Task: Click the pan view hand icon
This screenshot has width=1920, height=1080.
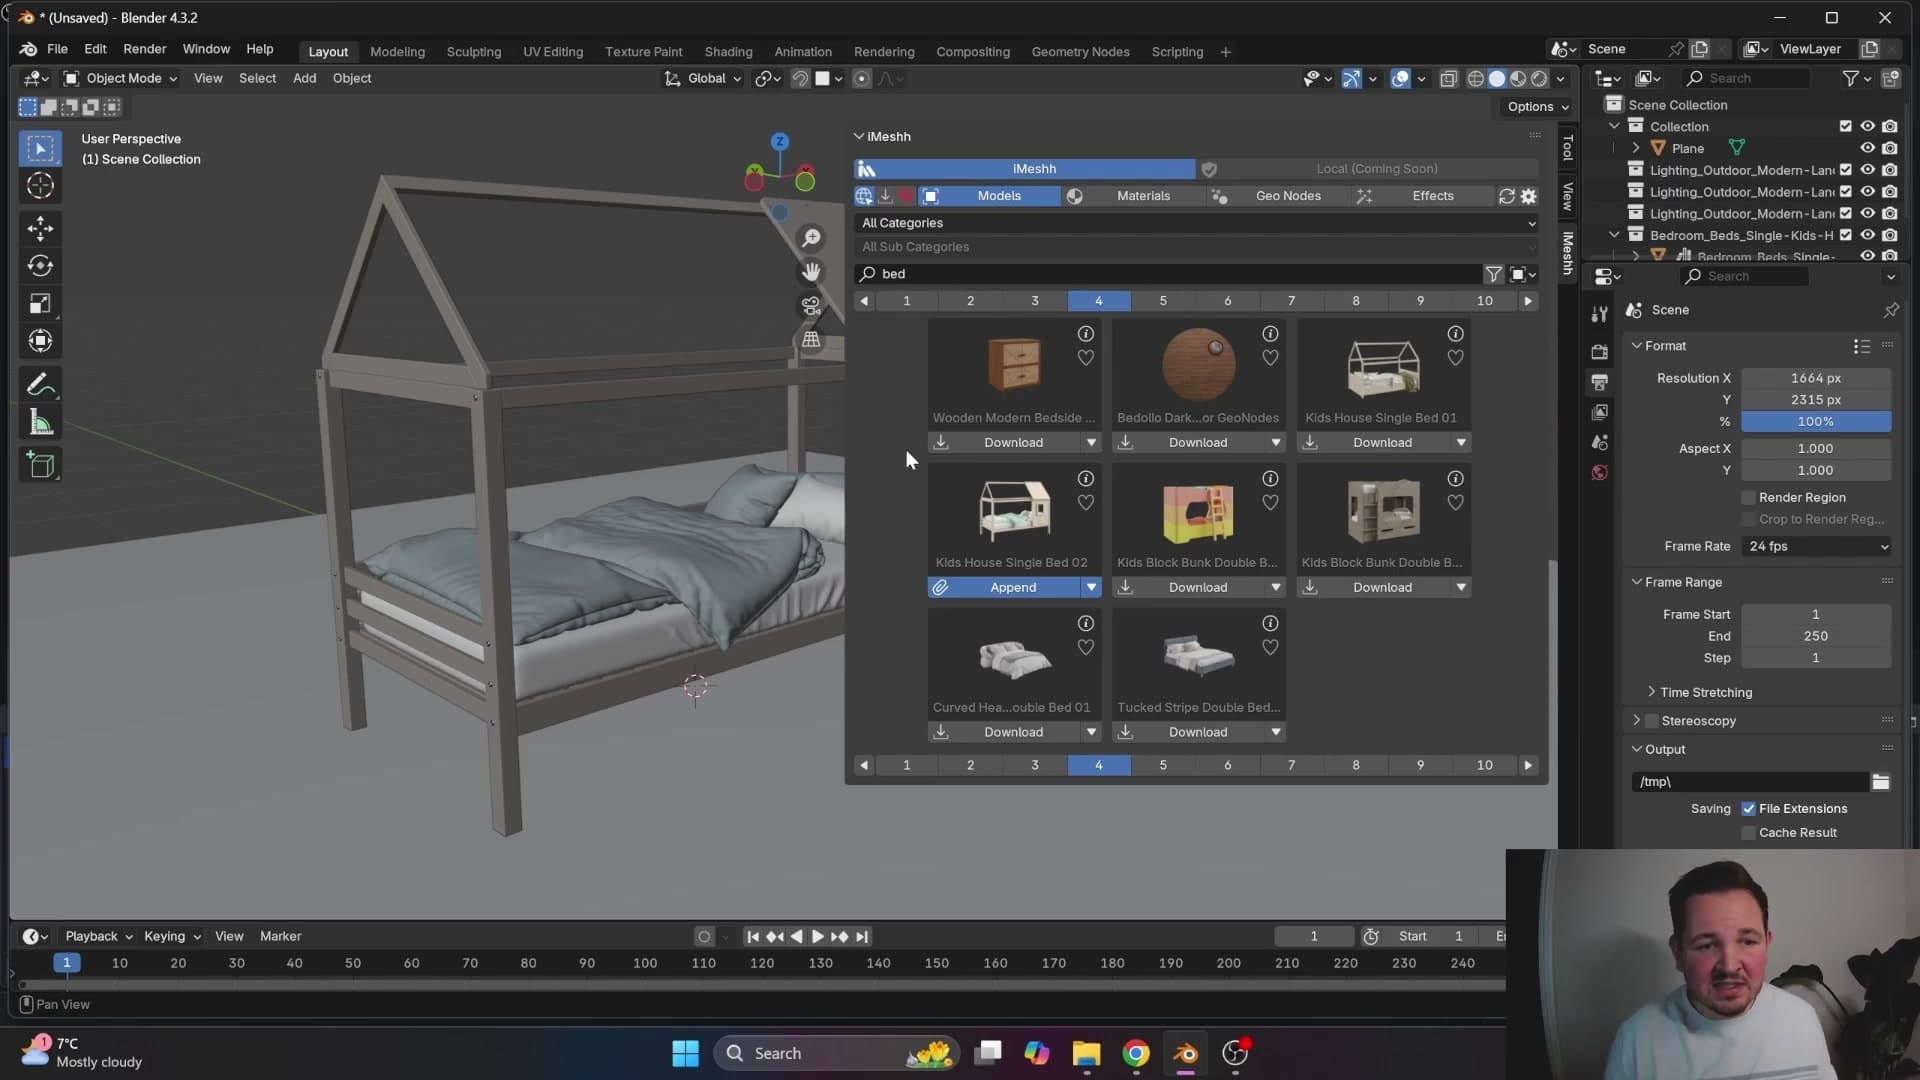Action: coord(811,272)
